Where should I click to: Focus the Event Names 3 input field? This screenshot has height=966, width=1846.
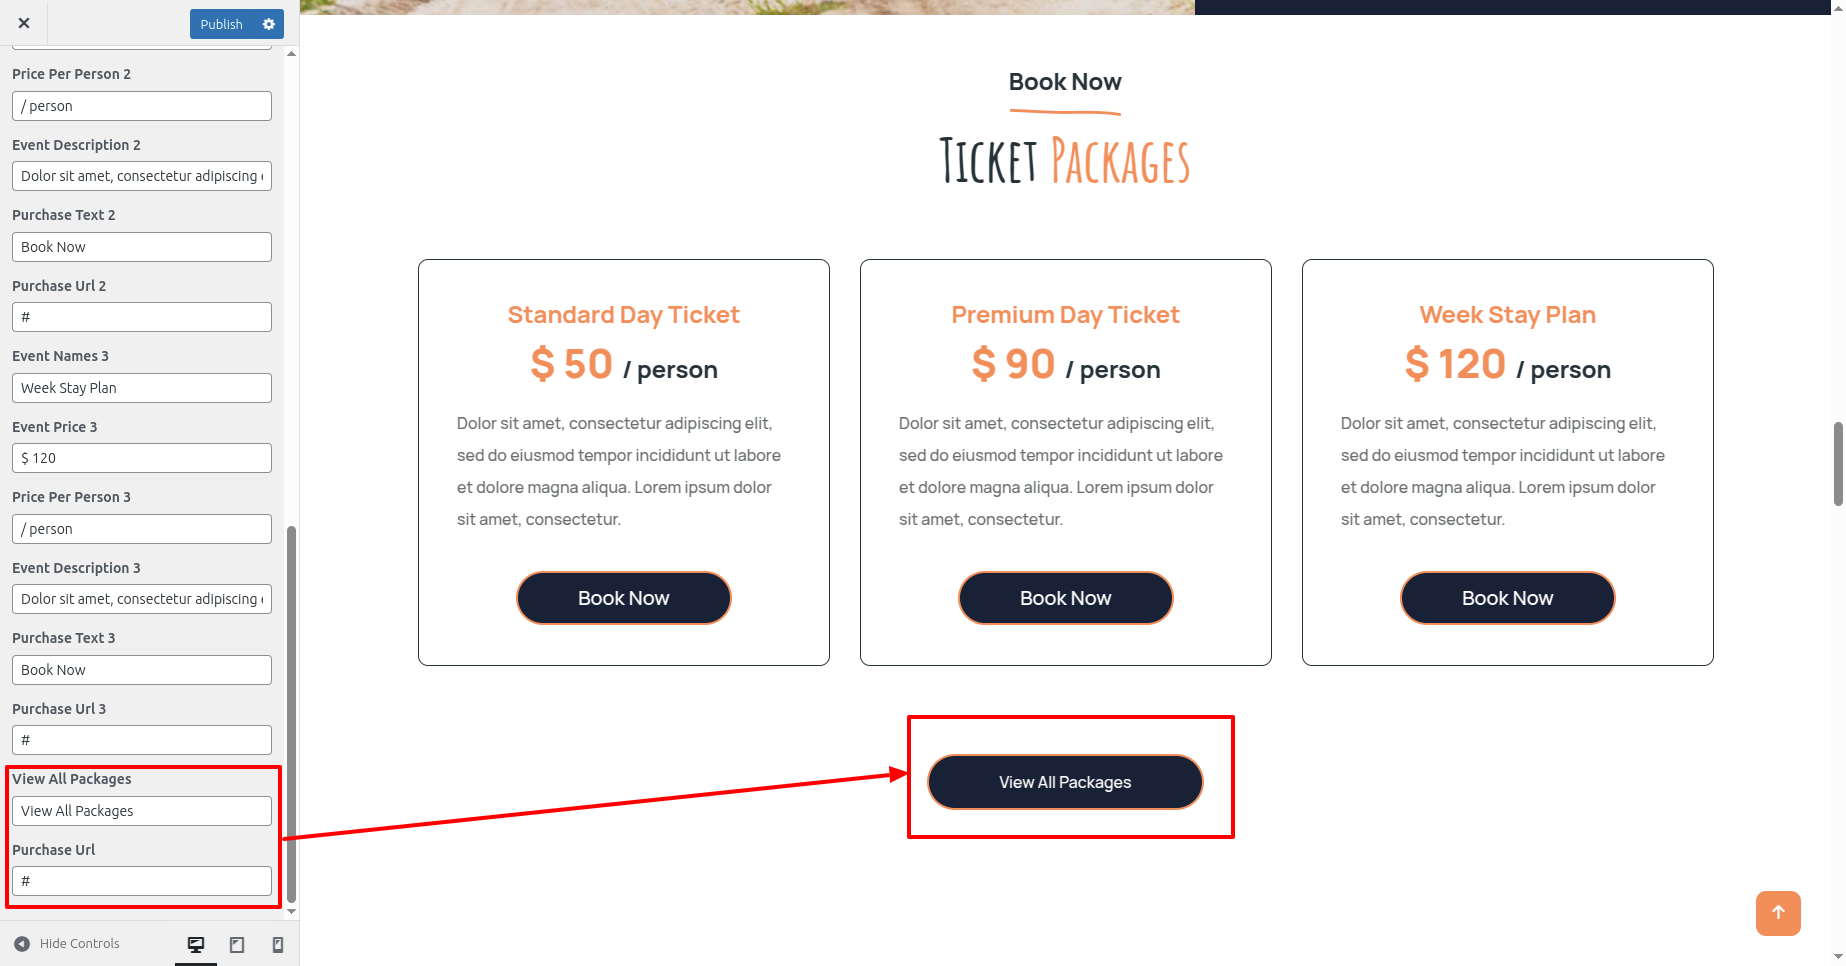pyautogui.click(x=142, y=388)
